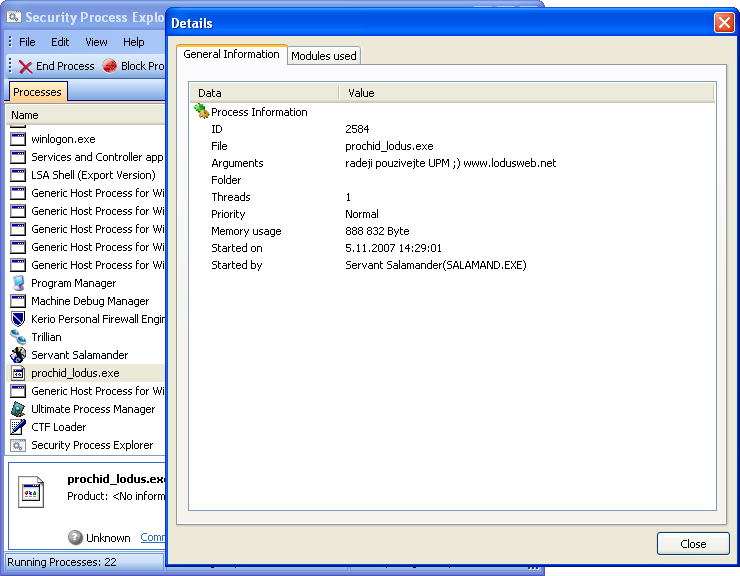Click the Services and Controller app icon
The width and height of the screenshot is (740, 576).
(18, 157)
